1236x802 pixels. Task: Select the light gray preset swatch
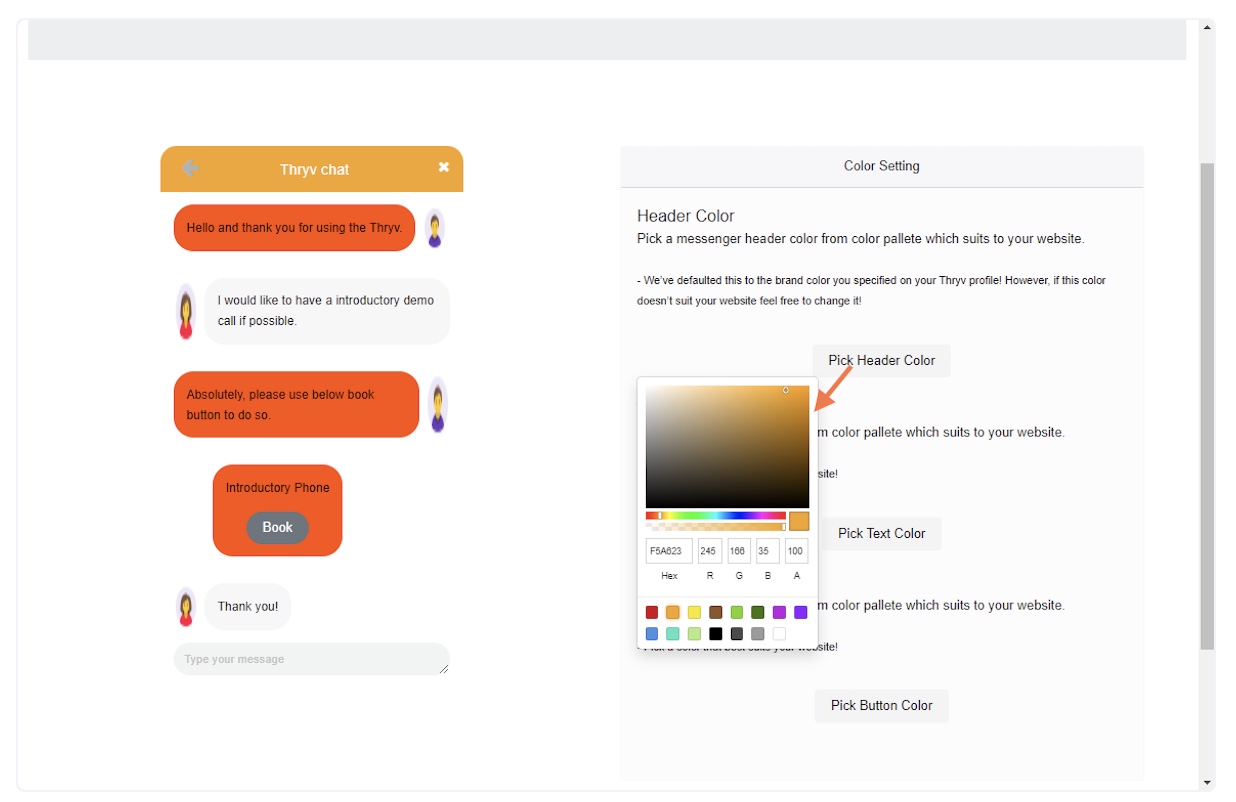pos(758,634)
